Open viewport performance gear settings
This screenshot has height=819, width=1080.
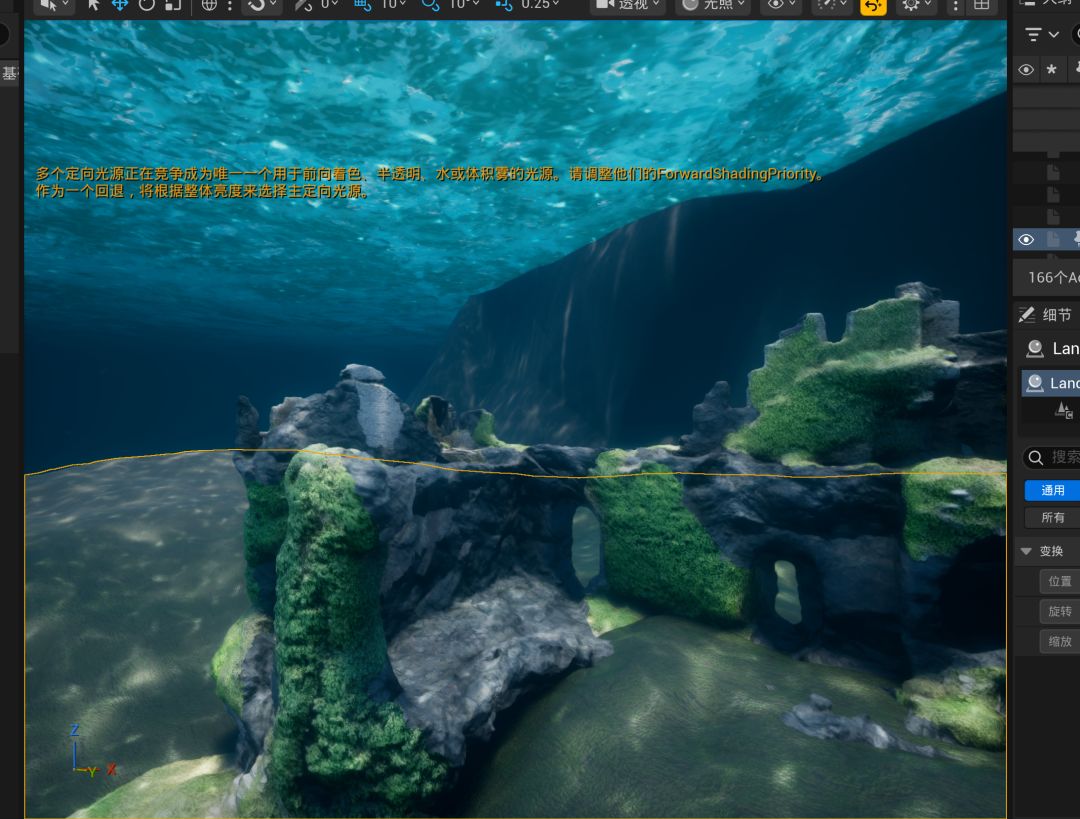pos(916,5)
